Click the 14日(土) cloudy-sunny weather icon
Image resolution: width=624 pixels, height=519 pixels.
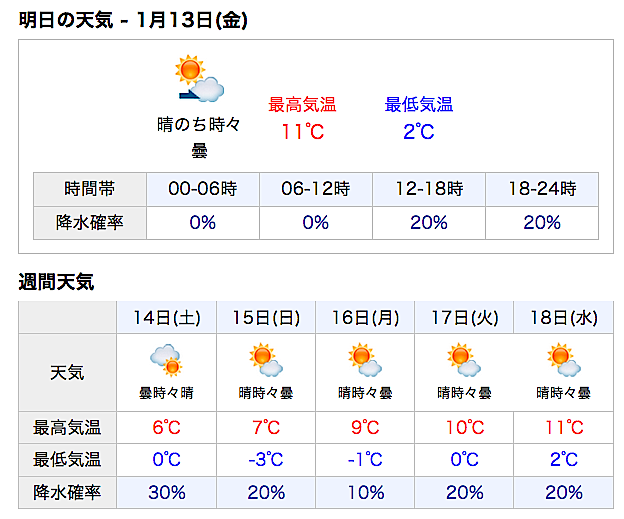click(x=166, y=360)
